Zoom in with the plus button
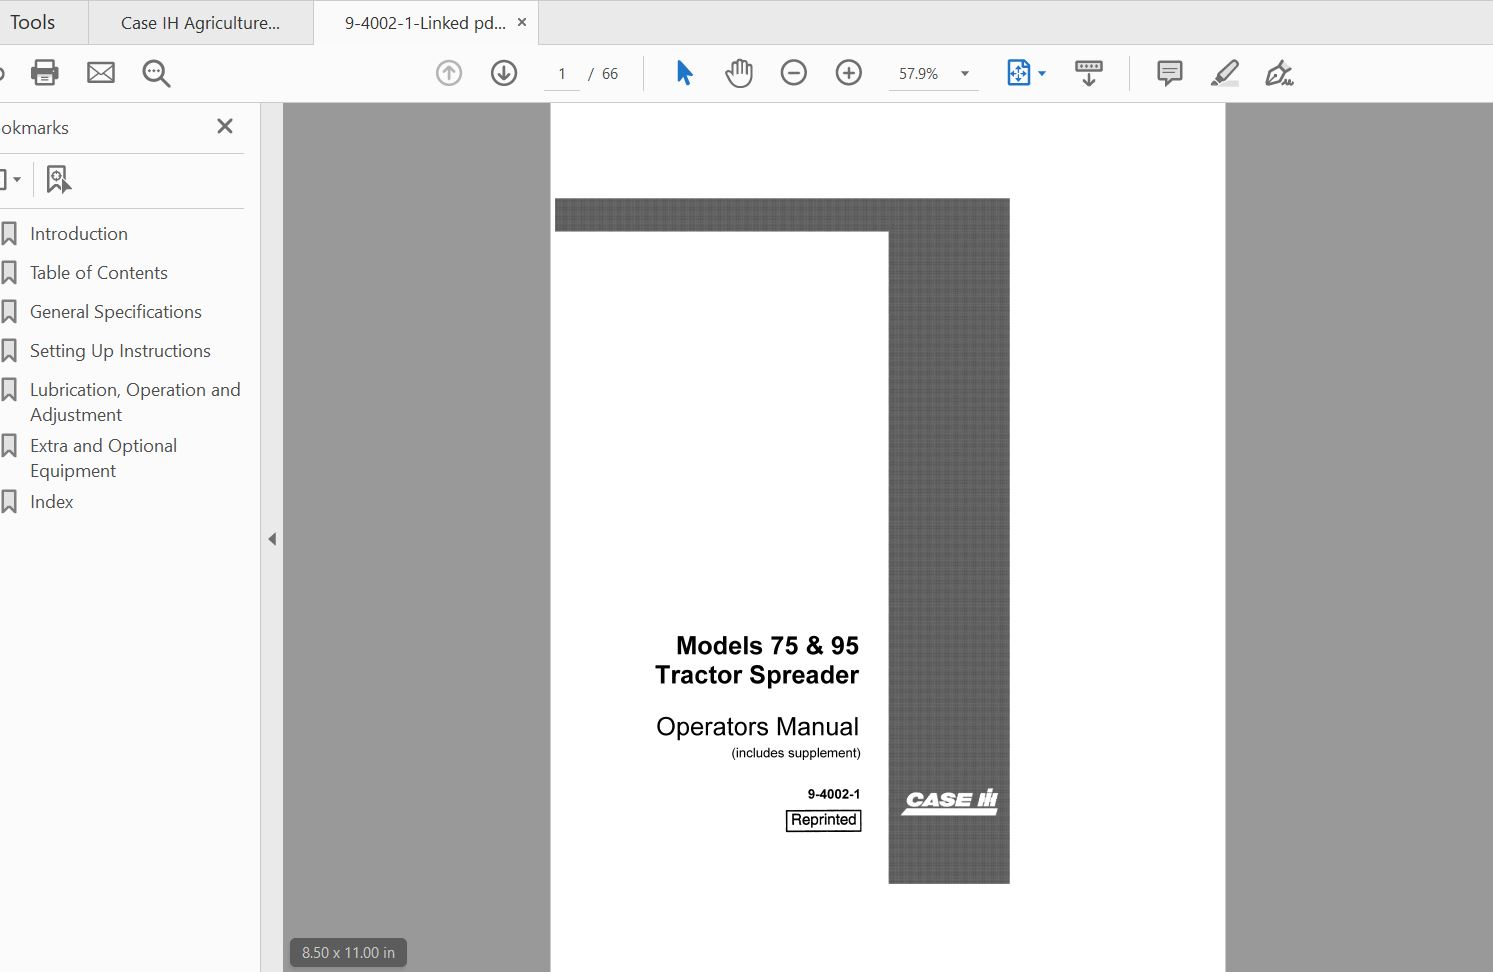This screenshot has height=972, width=1493. click(849, 73)
